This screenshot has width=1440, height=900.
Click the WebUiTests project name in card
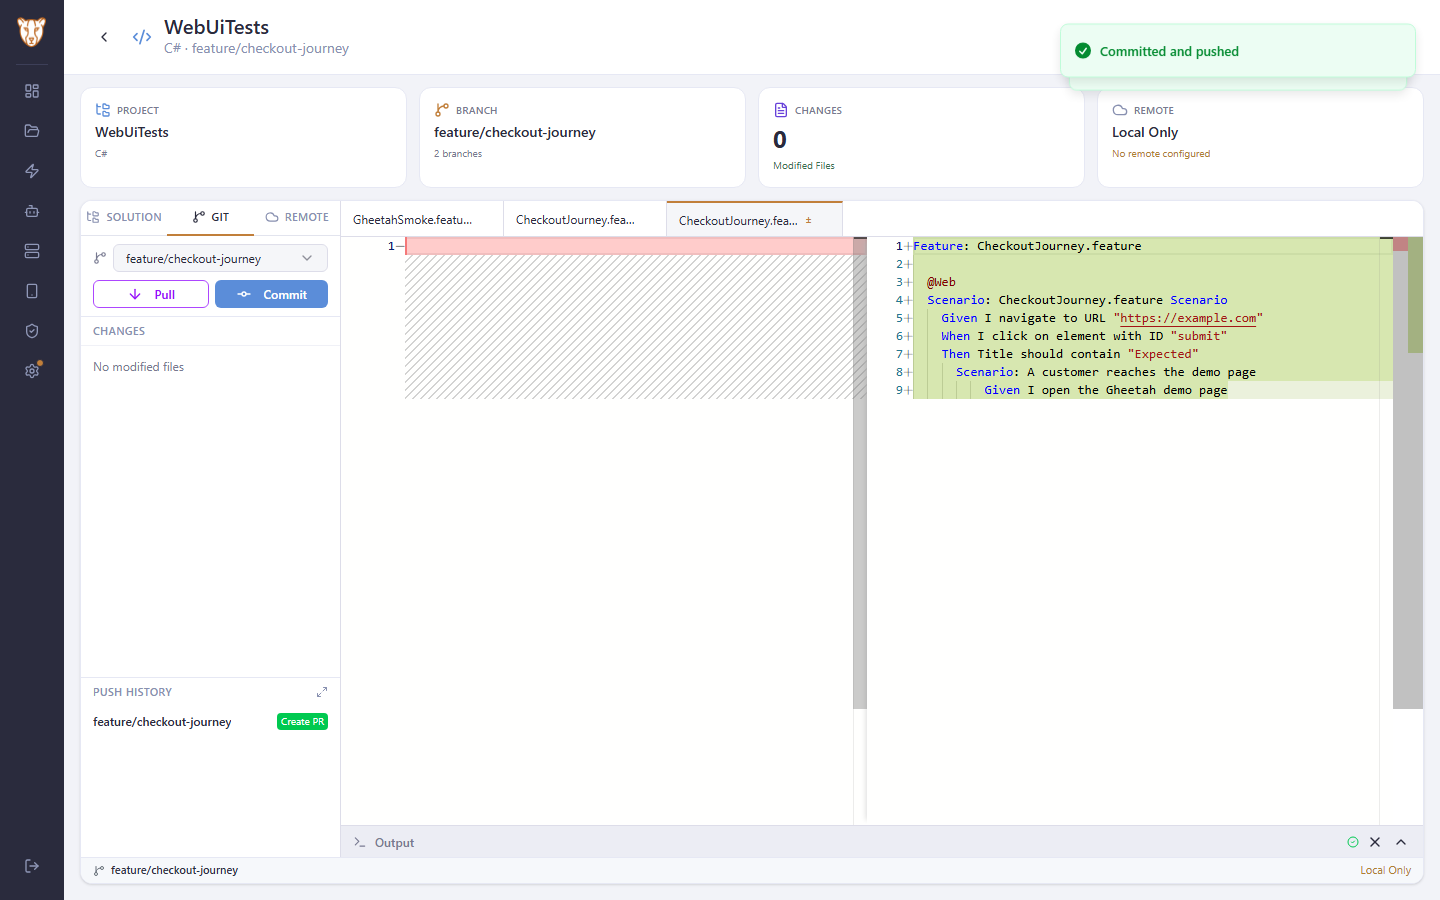(x=132, y=132)
